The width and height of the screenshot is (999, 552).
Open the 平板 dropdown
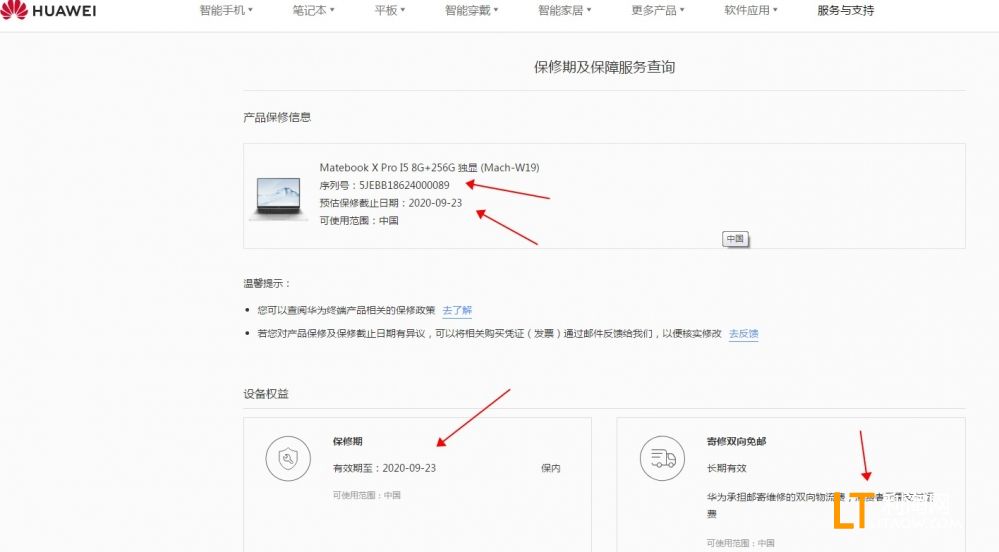(x=389, y=10)
